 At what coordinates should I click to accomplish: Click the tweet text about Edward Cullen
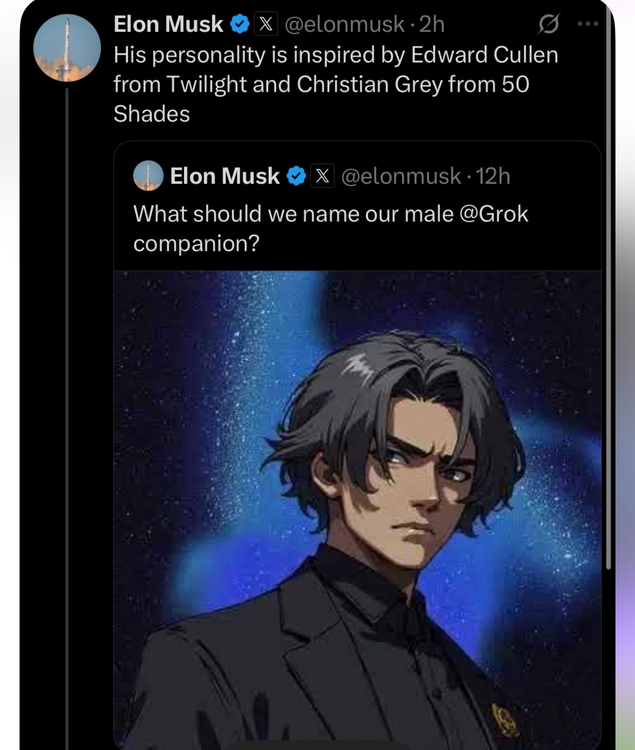click(335, 84)
